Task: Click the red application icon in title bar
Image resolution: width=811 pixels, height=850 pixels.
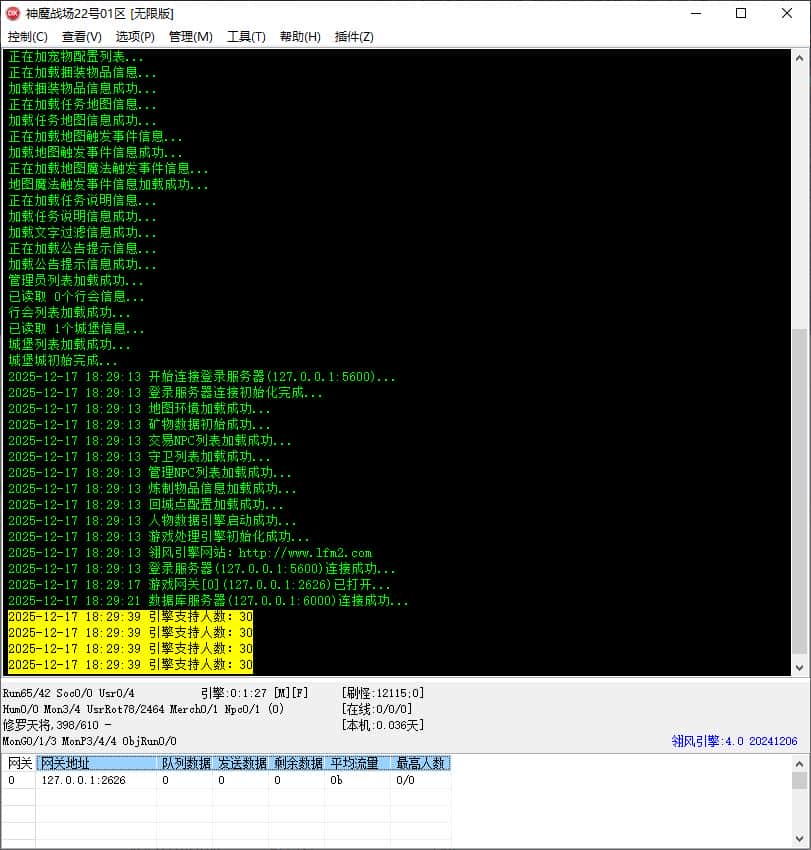Action: [13, 13]
